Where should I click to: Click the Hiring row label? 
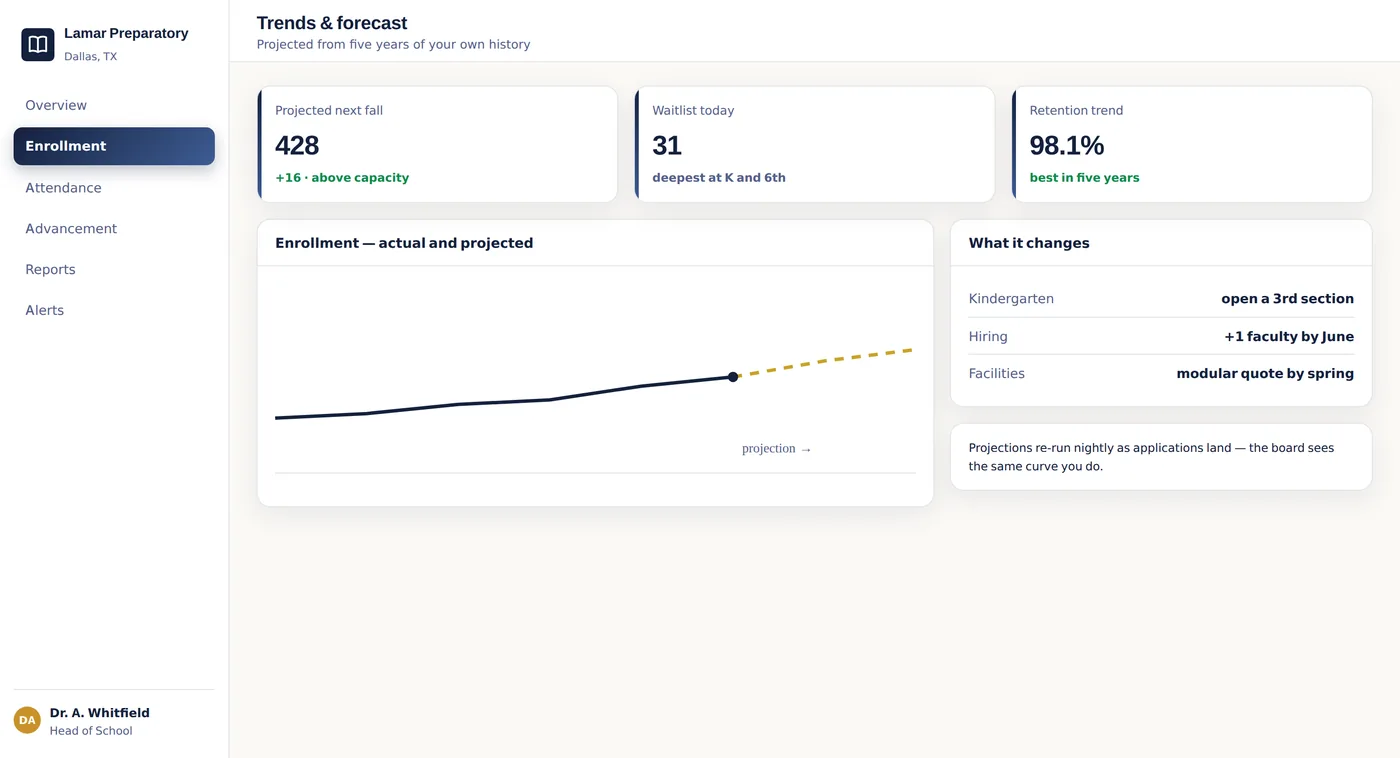[x=988, y=337]
